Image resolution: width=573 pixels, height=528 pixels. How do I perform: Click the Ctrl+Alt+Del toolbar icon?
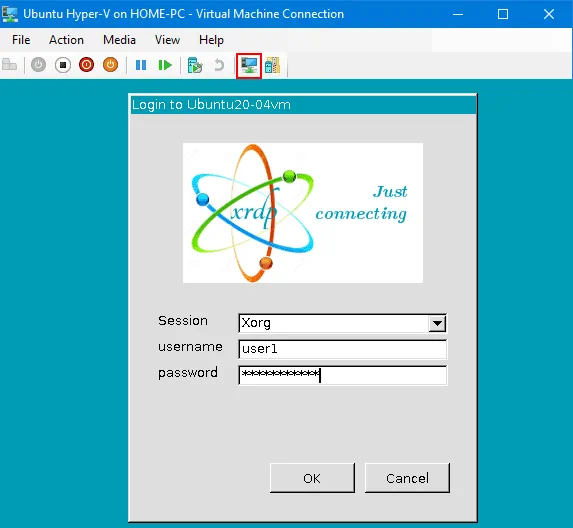point(10,65)
